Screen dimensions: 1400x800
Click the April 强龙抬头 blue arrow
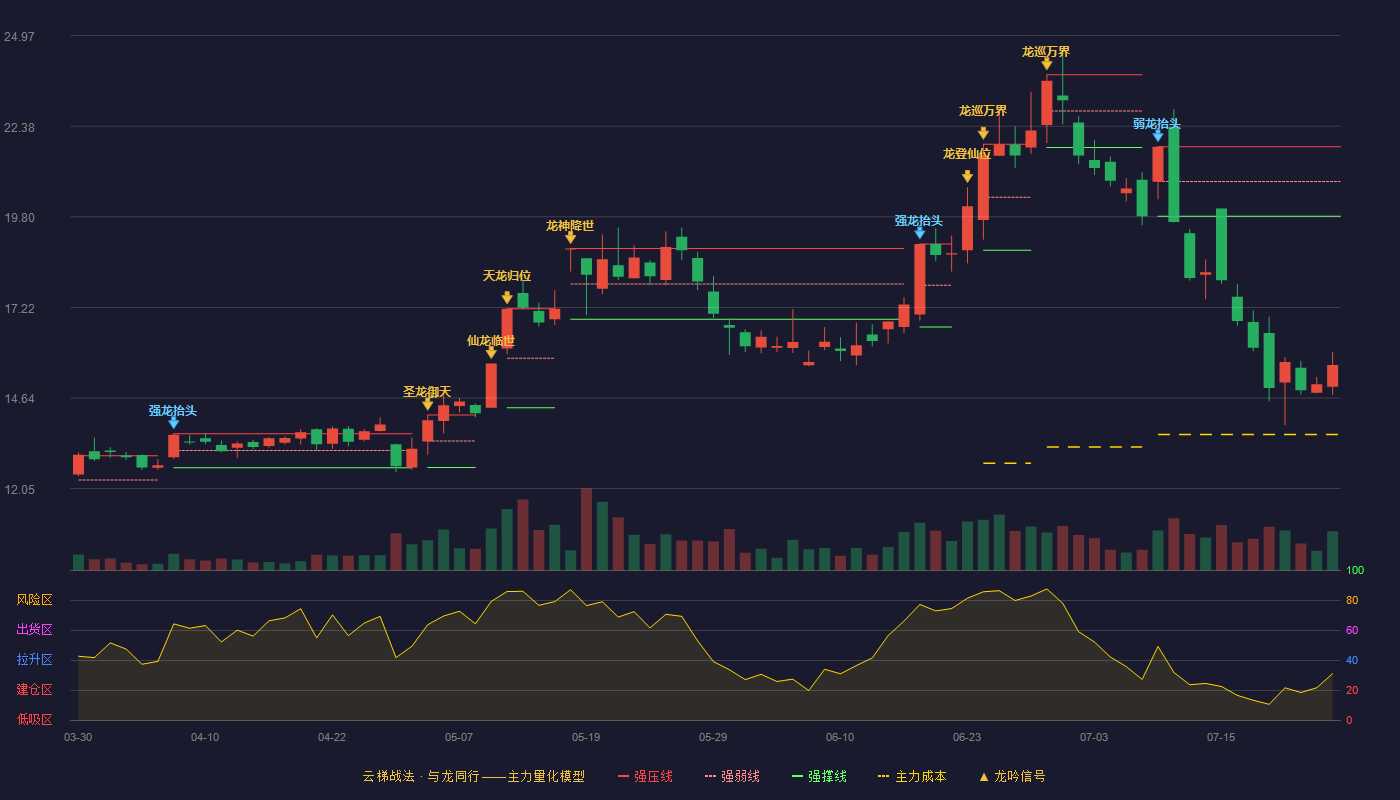pos(173,423)
